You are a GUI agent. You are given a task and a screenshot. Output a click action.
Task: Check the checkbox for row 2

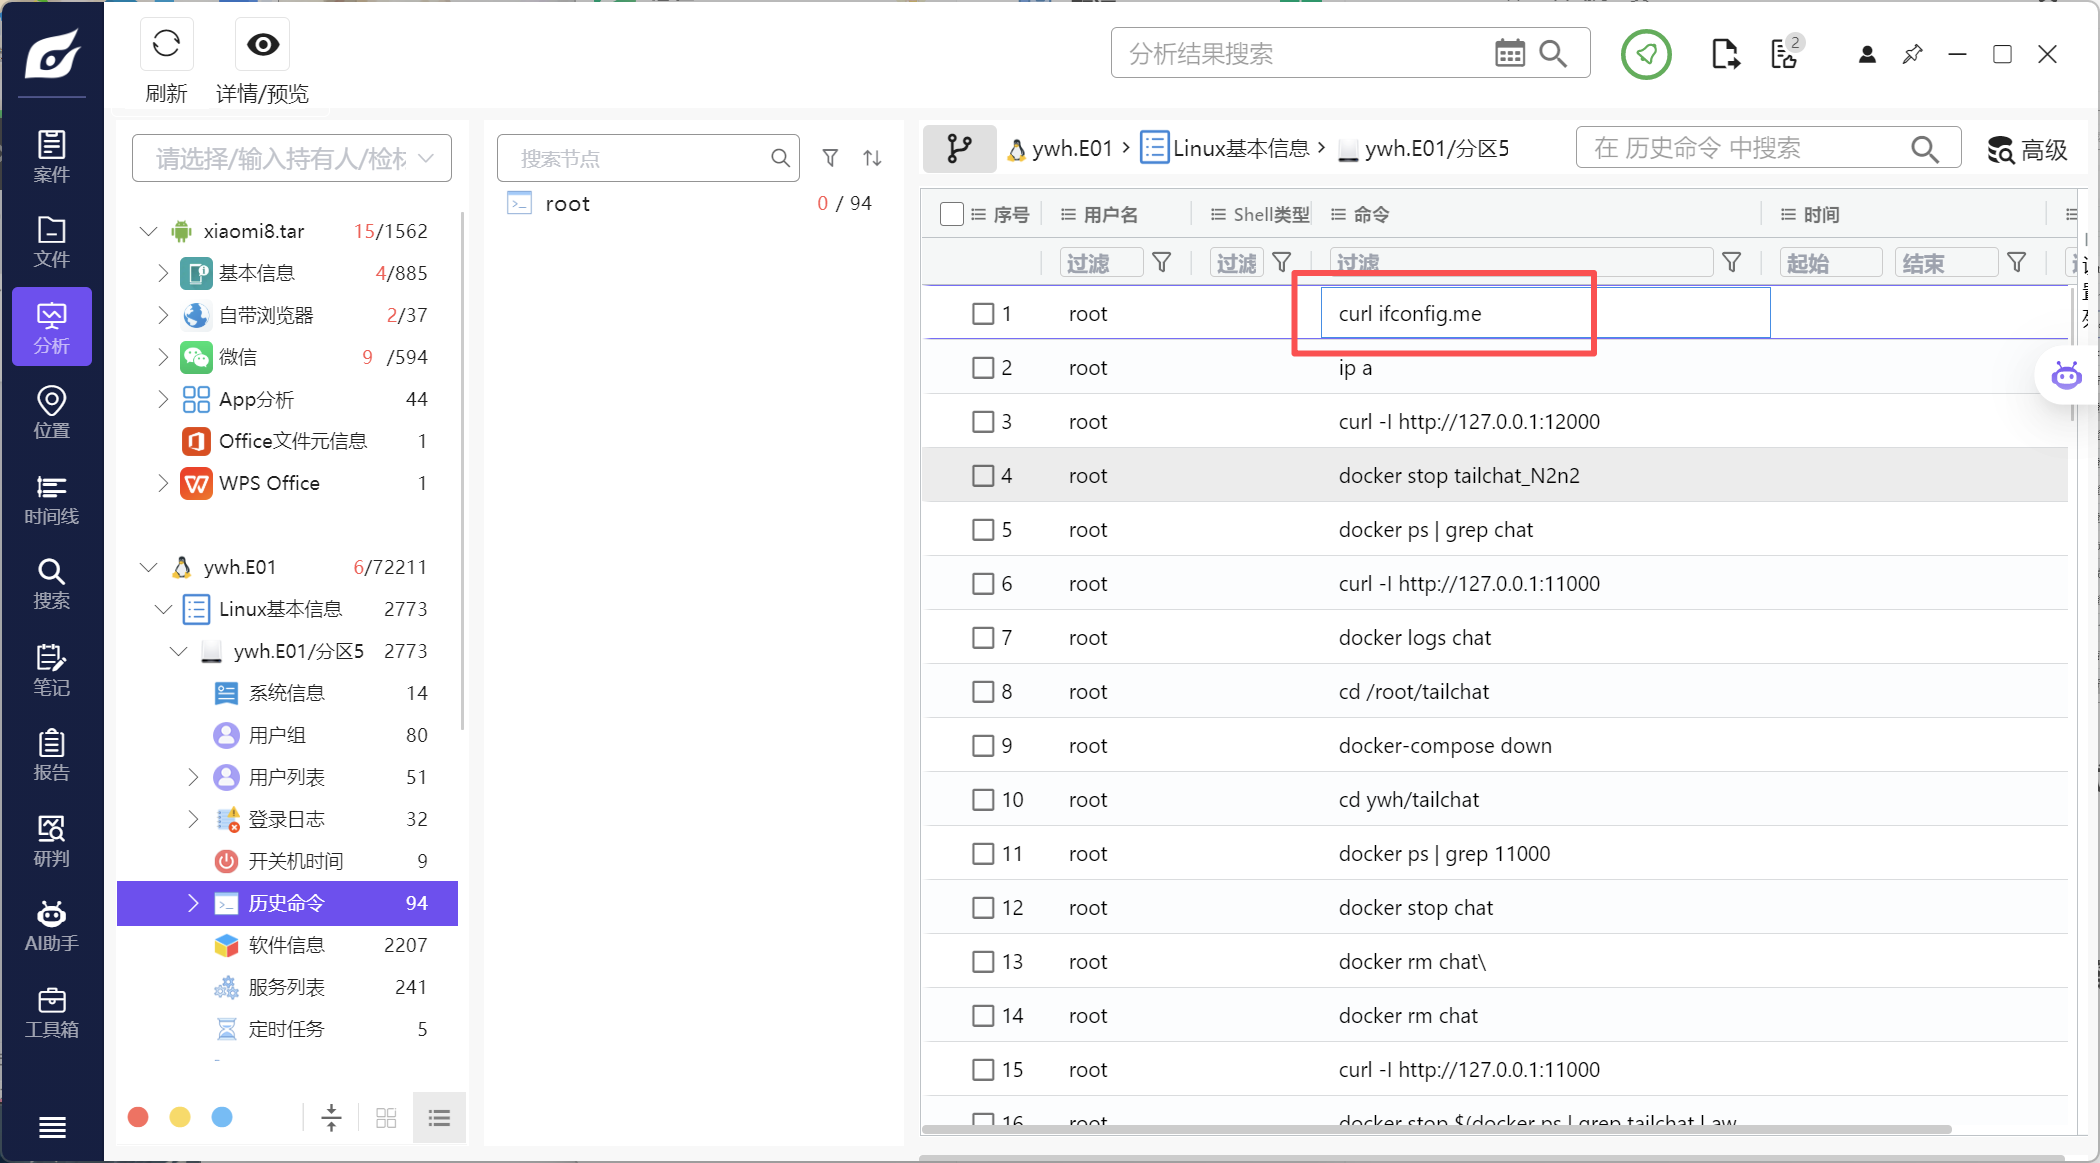pos(983,368)
